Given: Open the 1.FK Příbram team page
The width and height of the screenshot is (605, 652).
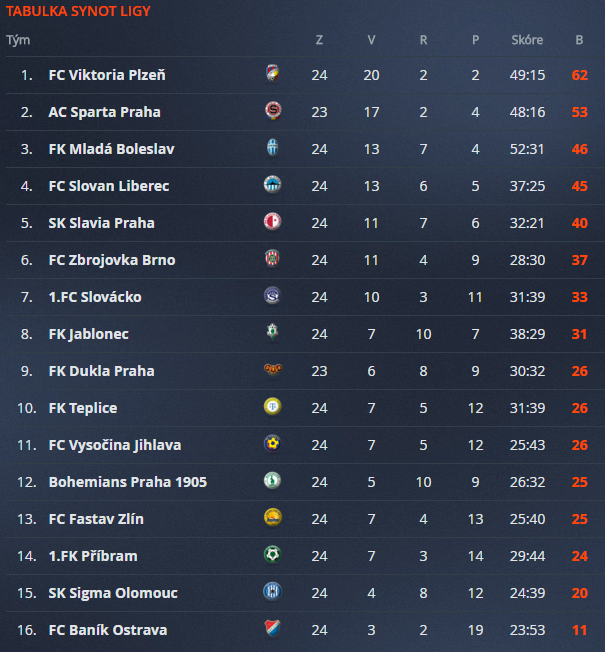Looking at the screenshot, I should pyautogui.click(x=93, y=556).
